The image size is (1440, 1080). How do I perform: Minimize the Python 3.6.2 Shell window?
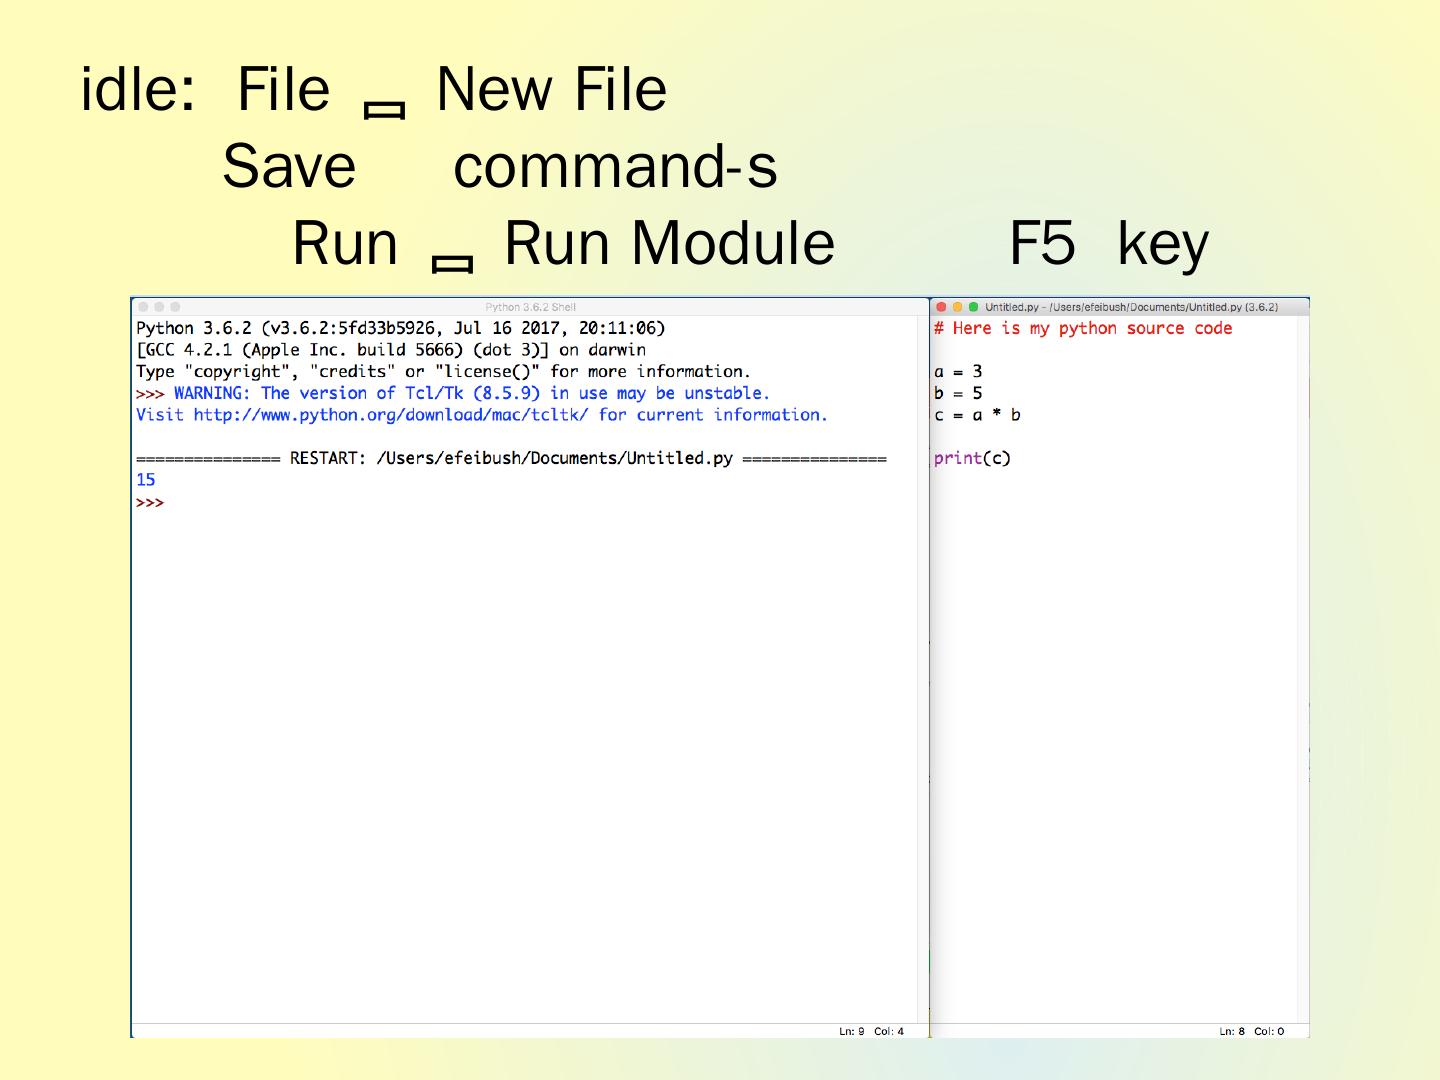click(159, 307)
